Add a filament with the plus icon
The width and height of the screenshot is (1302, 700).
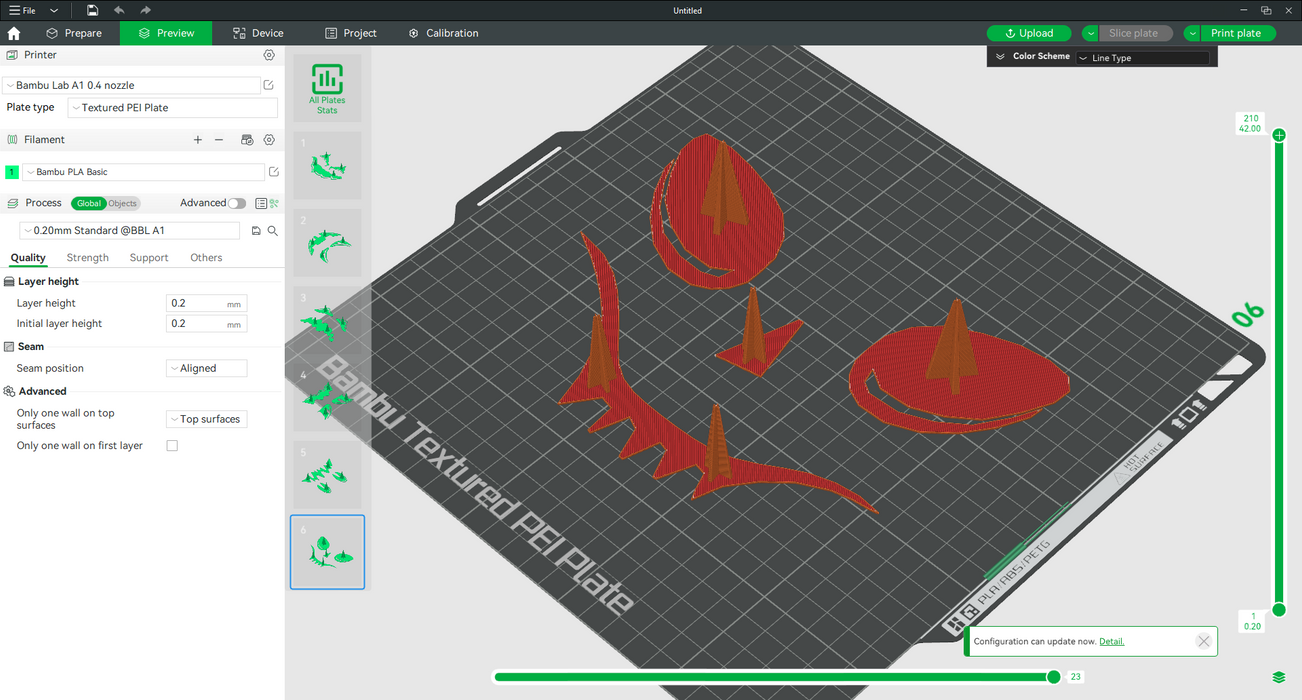(x=198, y=140)
